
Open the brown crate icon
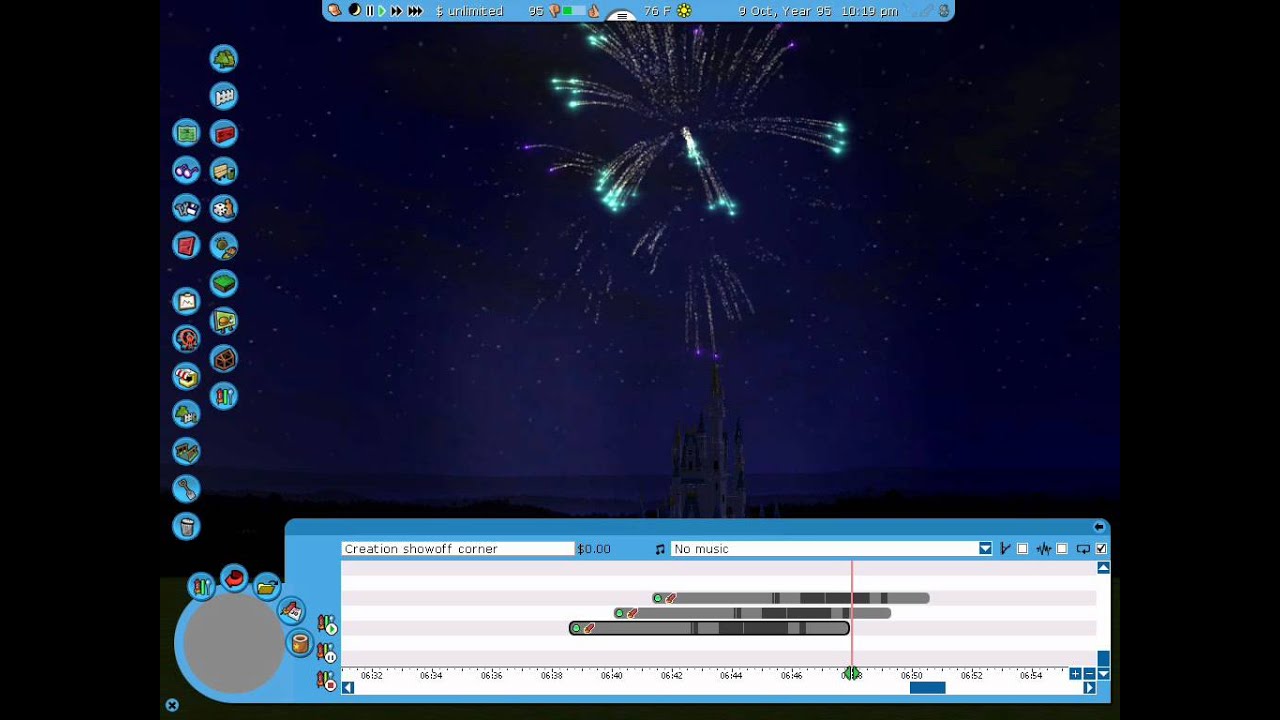click(x=224, y=359)
